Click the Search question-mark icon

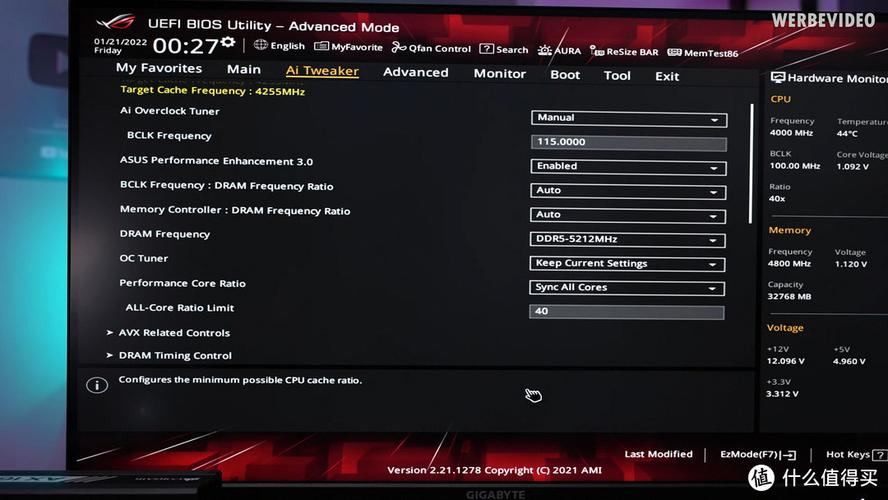486,49
